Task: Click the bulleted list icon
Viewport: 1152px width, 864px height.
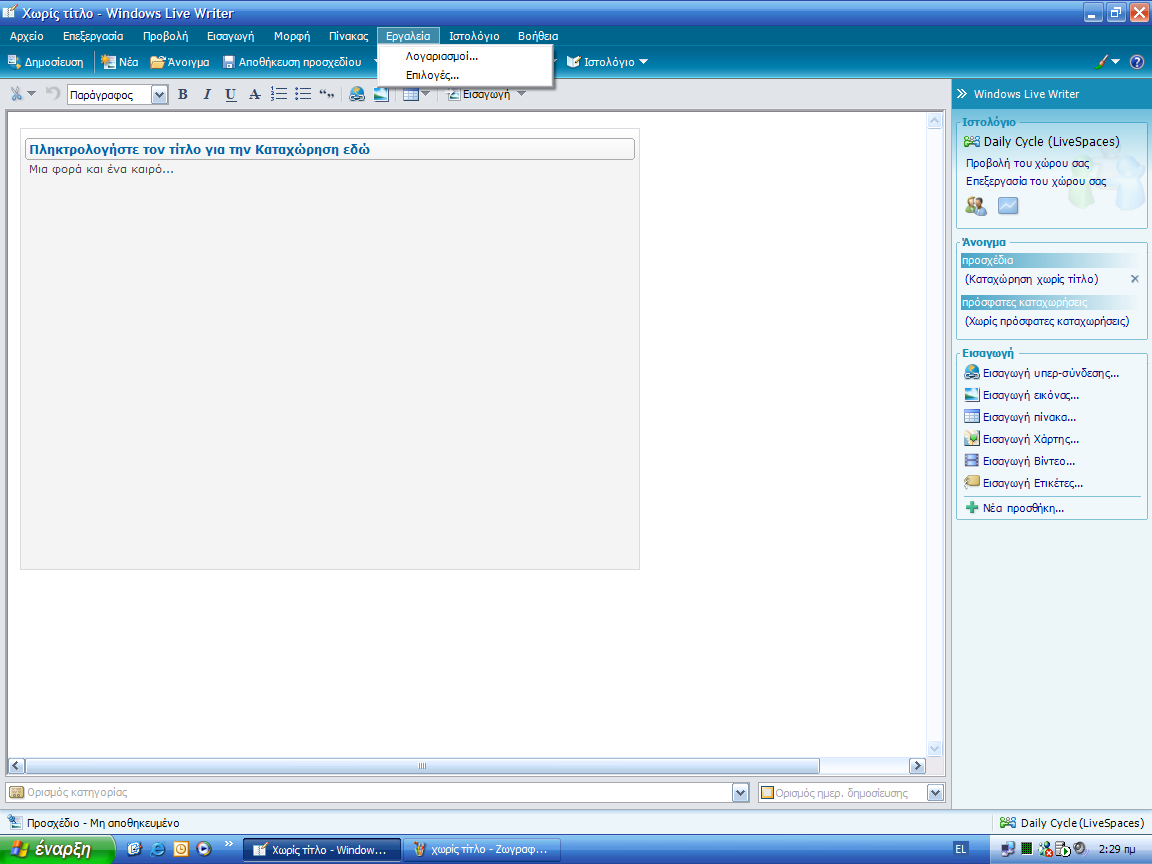Action: [303, 95]
